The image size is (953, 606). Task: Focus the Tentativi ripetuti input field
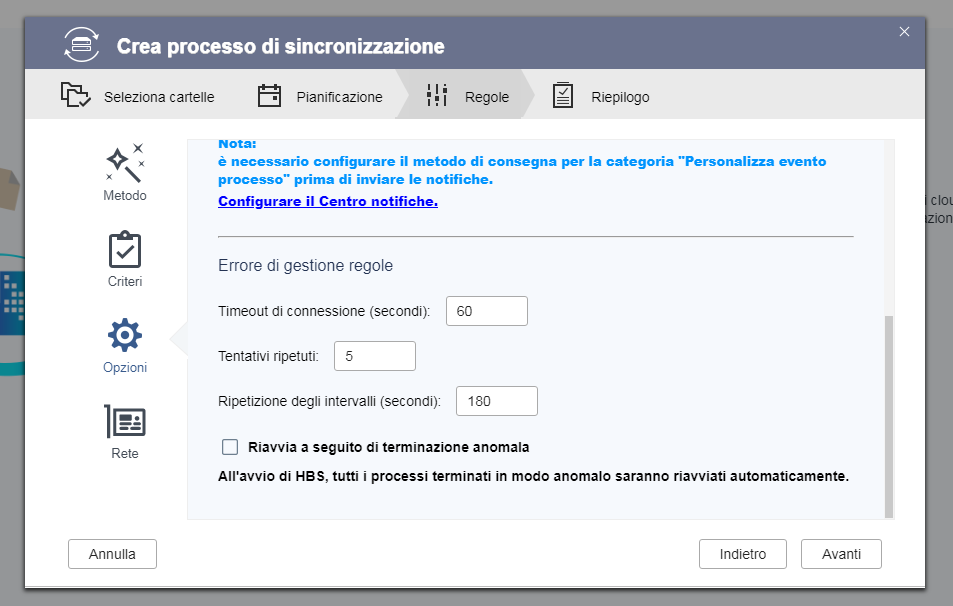(x=374, y=355)
